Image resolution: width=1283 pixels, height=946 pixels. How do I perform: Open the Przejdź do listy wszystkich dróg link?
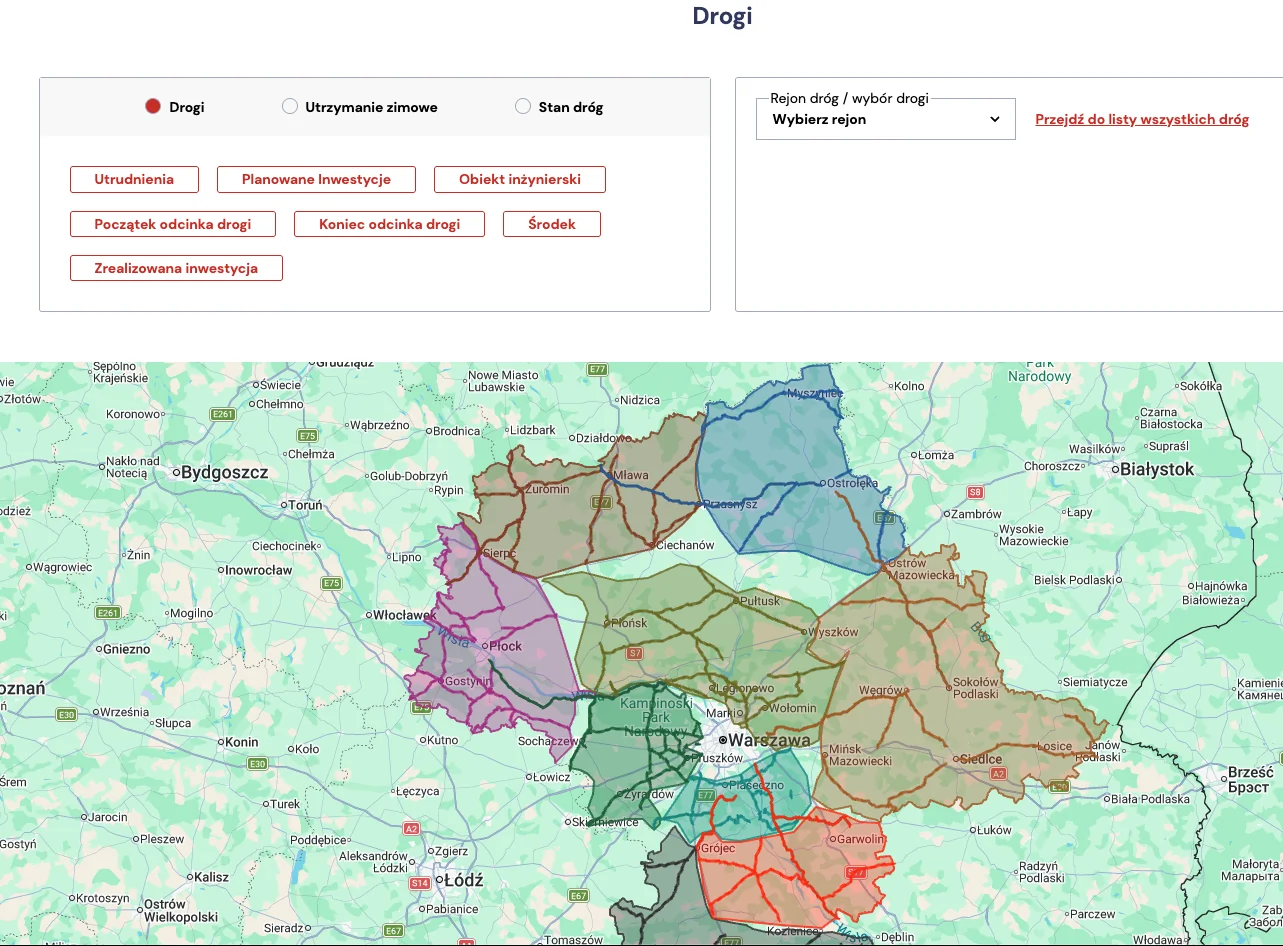click(x=1142, y=119)
